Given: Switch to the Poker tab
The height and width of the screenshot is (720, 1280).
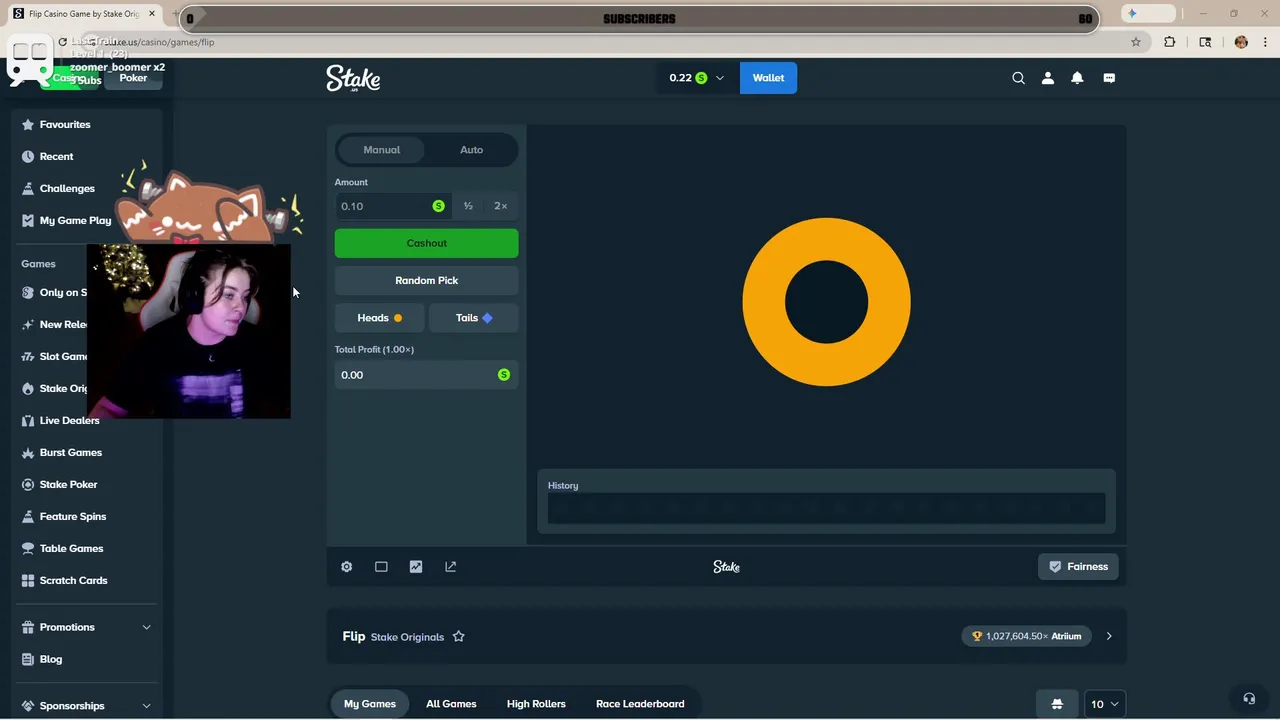Looking at the screenshot, I should [133, 78].
